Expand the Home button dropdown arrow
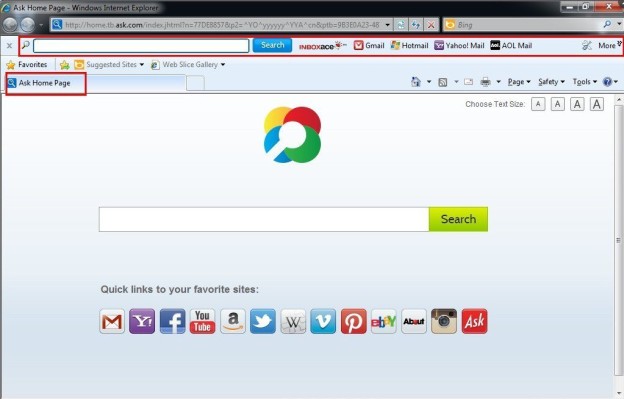Viewport: 624px width, 399px height. (x=429, y=82)
